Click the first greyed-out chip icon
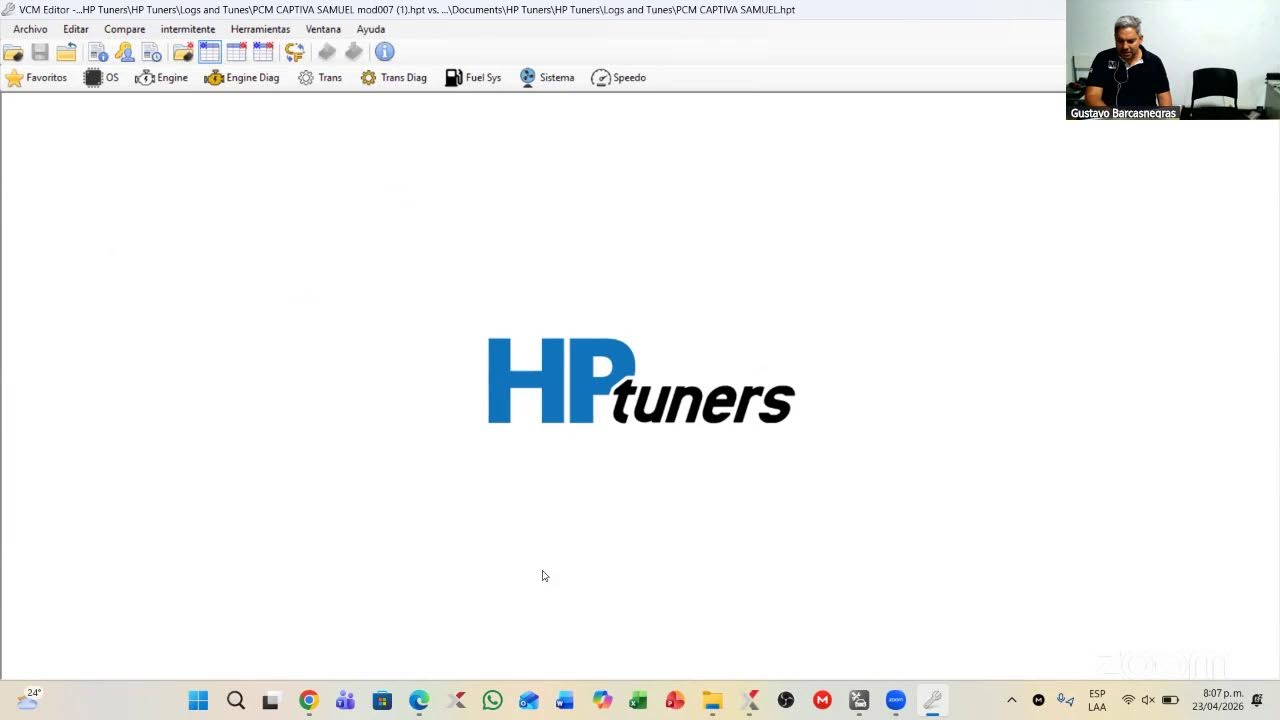Image resolution: width=1280 pixels, height=720 pixels. click(327, 52)
